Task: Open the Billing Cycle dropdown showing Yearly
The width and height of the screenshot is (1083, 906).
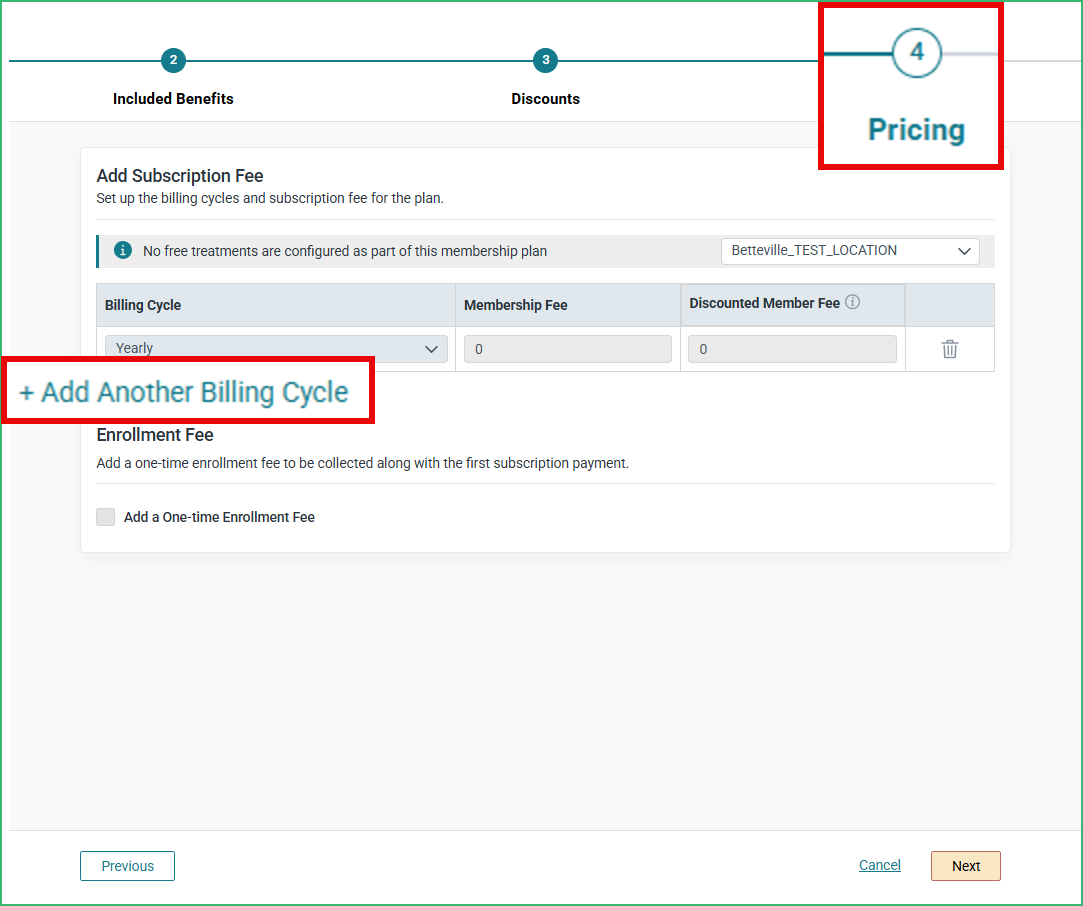Action: 275,348
